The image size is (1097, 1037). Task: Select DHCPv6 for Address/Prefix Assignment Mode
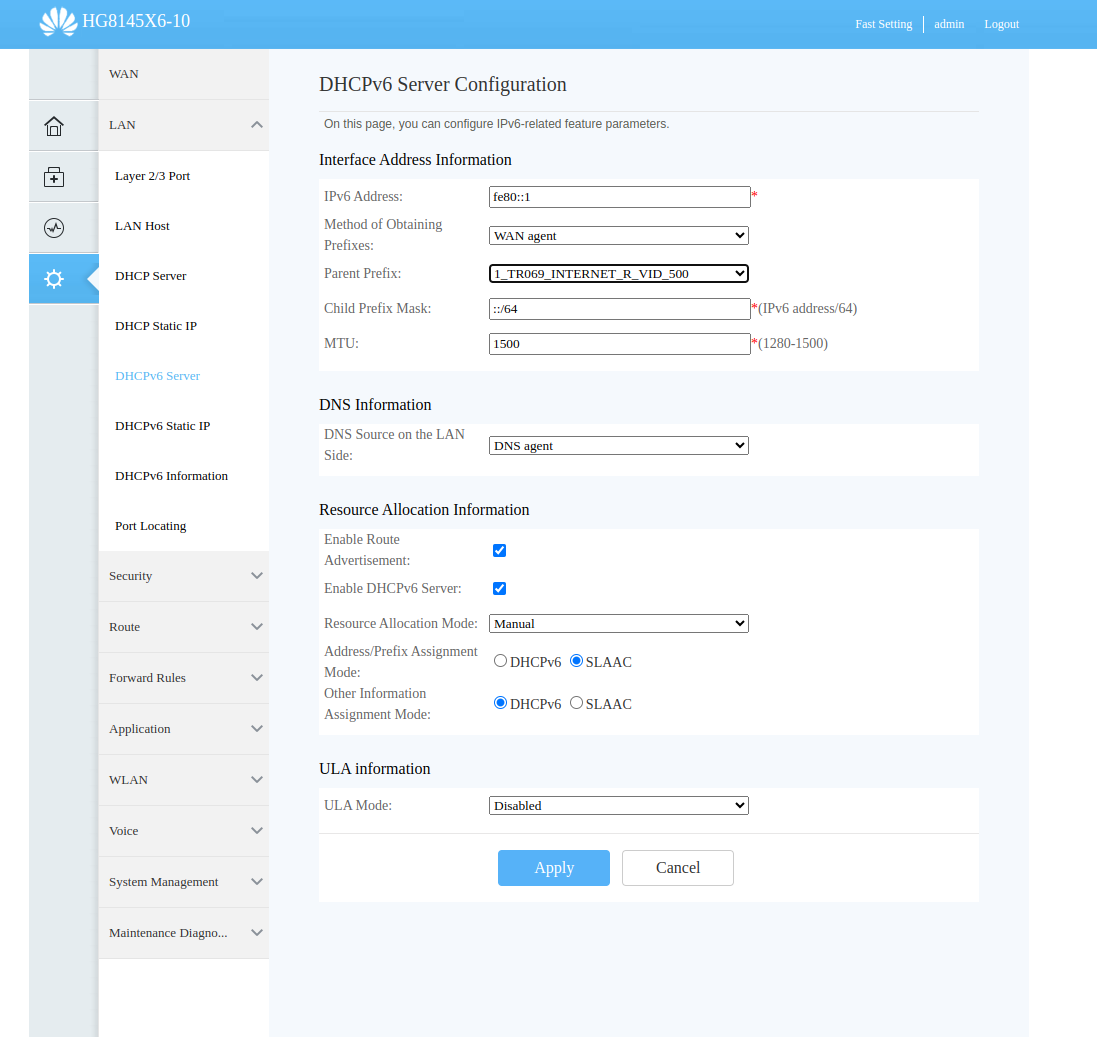(x=501, y=661)
